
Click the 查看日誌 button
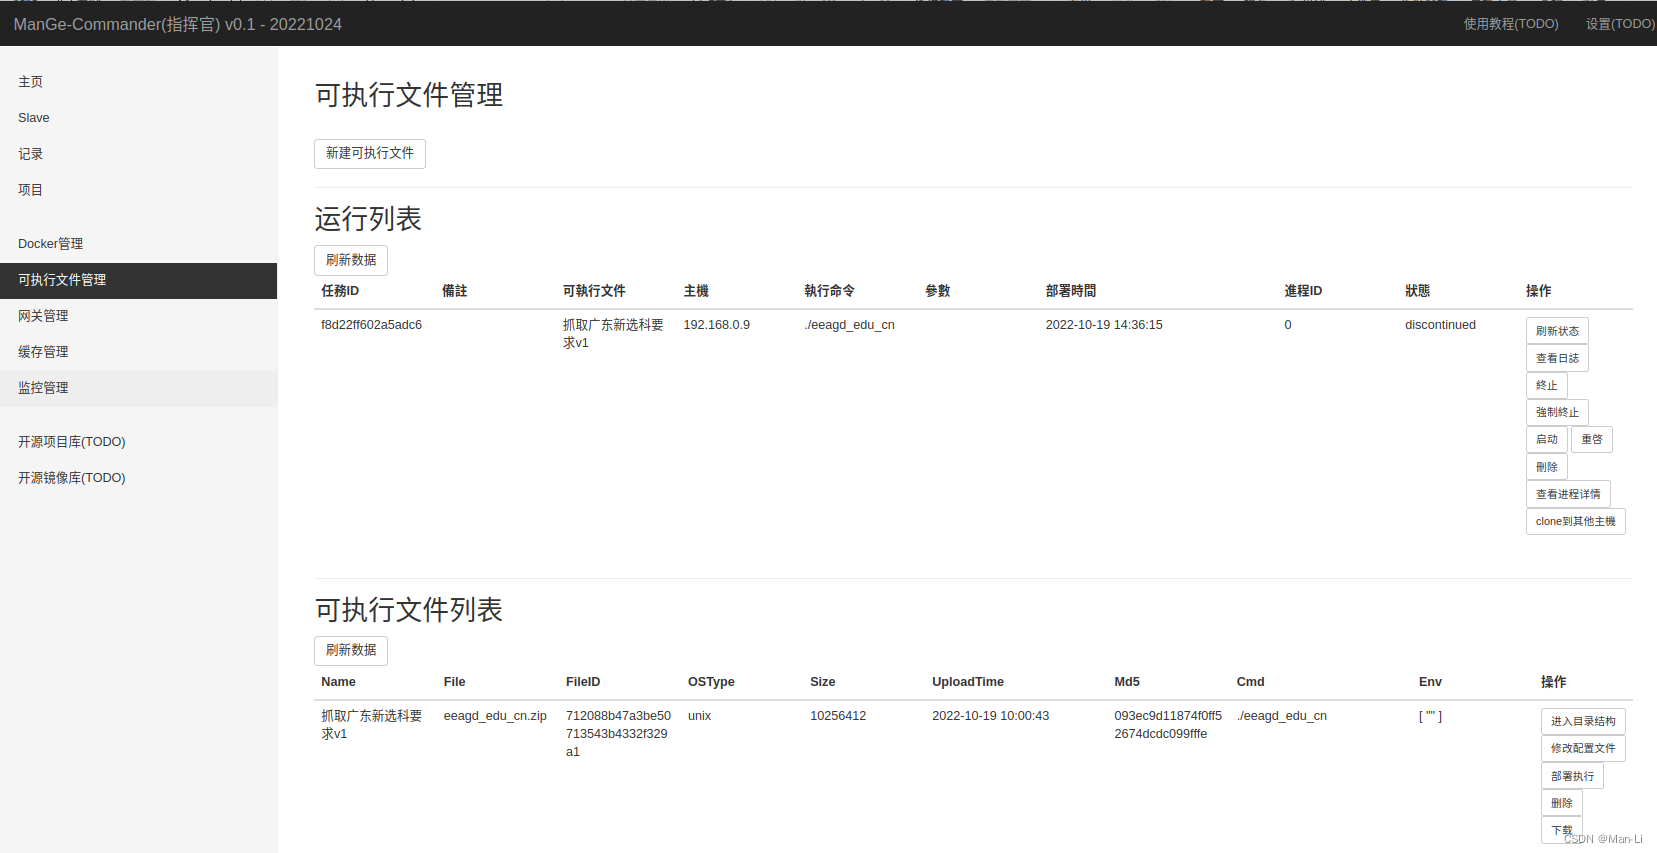(1557, 358)
